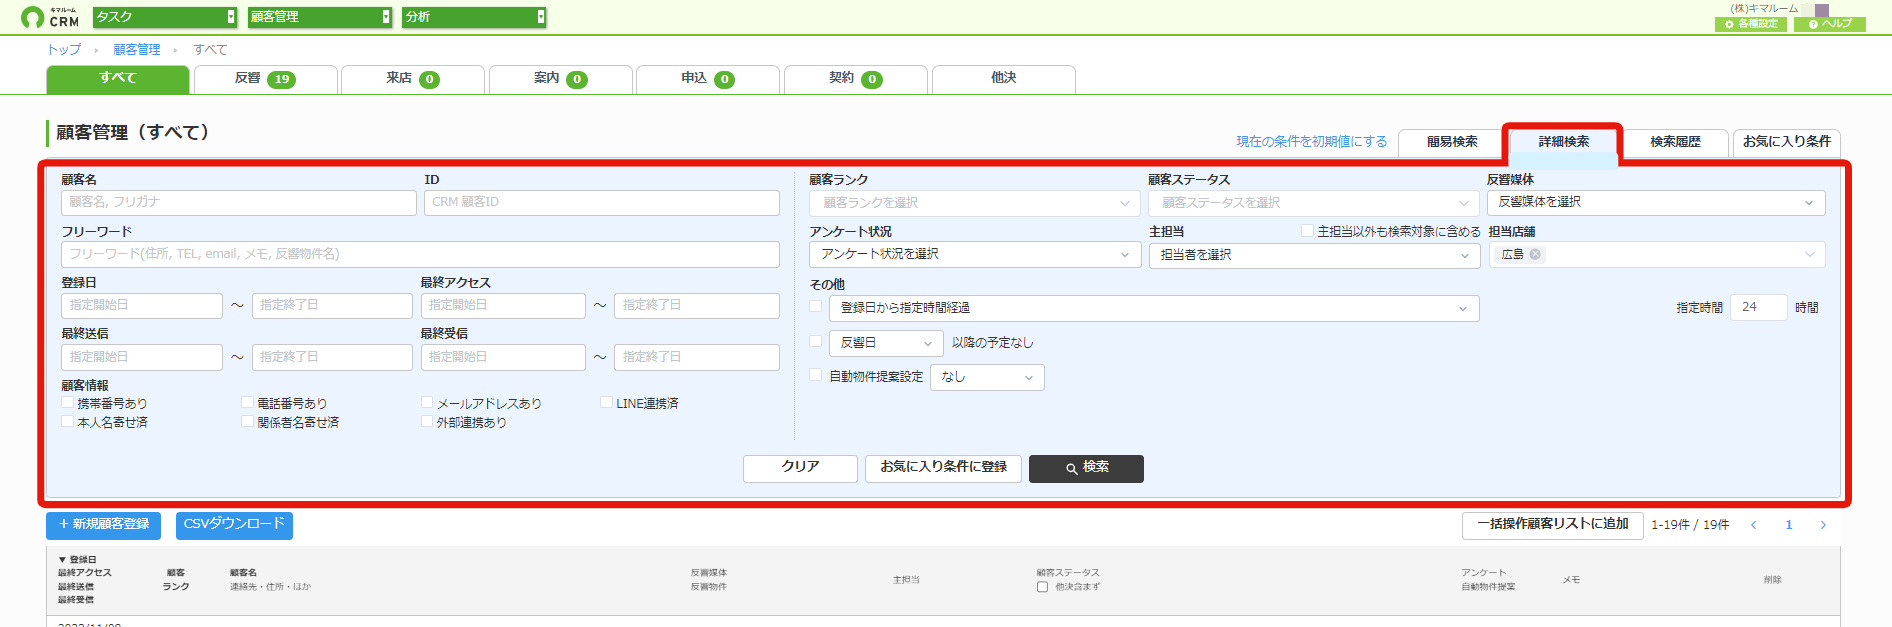
Task: Click 新規顧客登録 button
Action: [x=104, y=525]
